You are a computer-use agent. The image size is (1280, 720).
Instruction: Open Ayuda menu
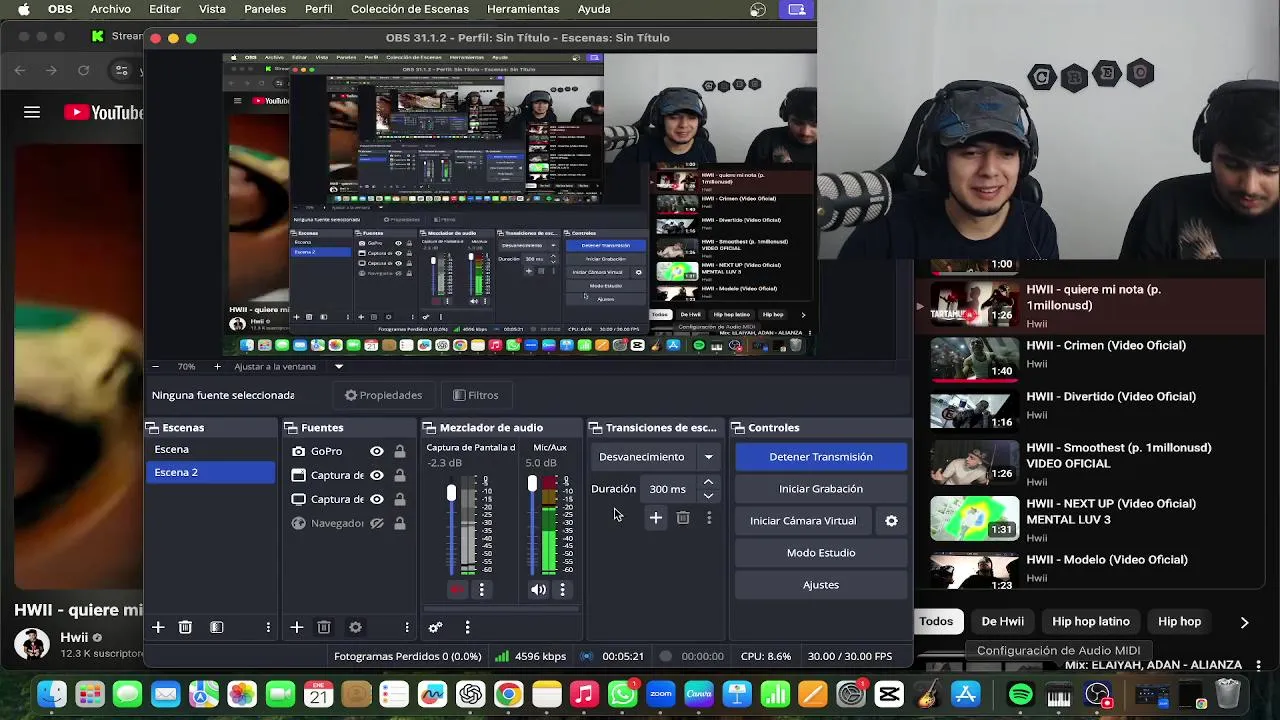(x=594, y=9)
